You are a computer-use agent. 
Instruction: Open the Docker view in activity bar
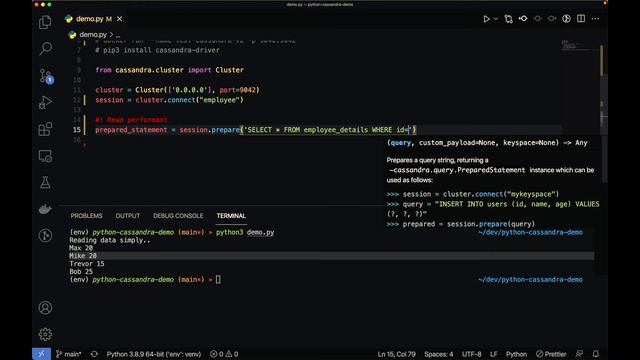[45, 209]
